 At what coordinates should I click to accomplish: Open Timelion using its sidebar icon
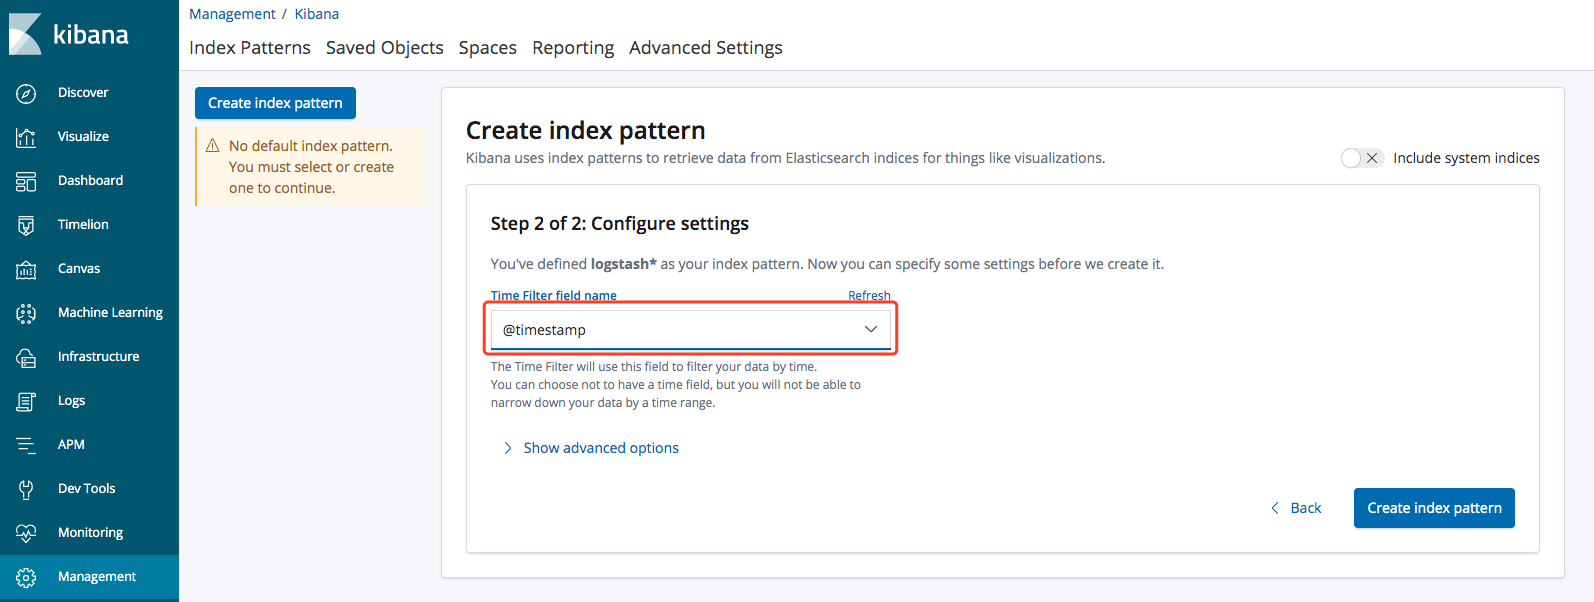[26, 225]
